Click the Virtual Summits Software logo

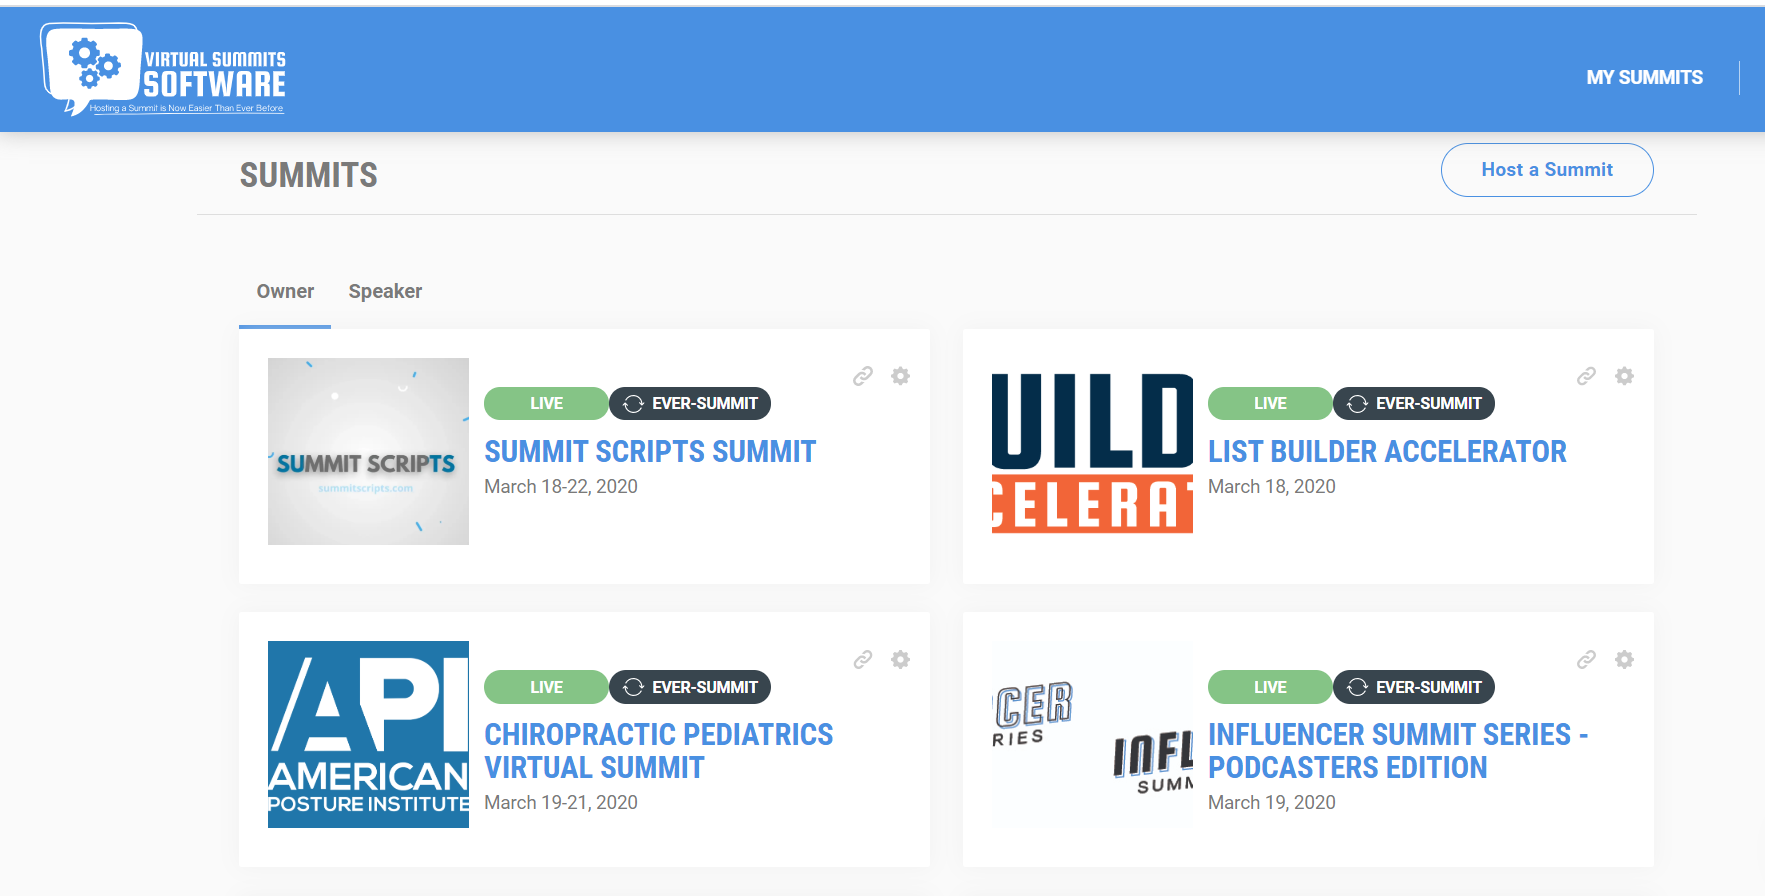coord(164,70)
